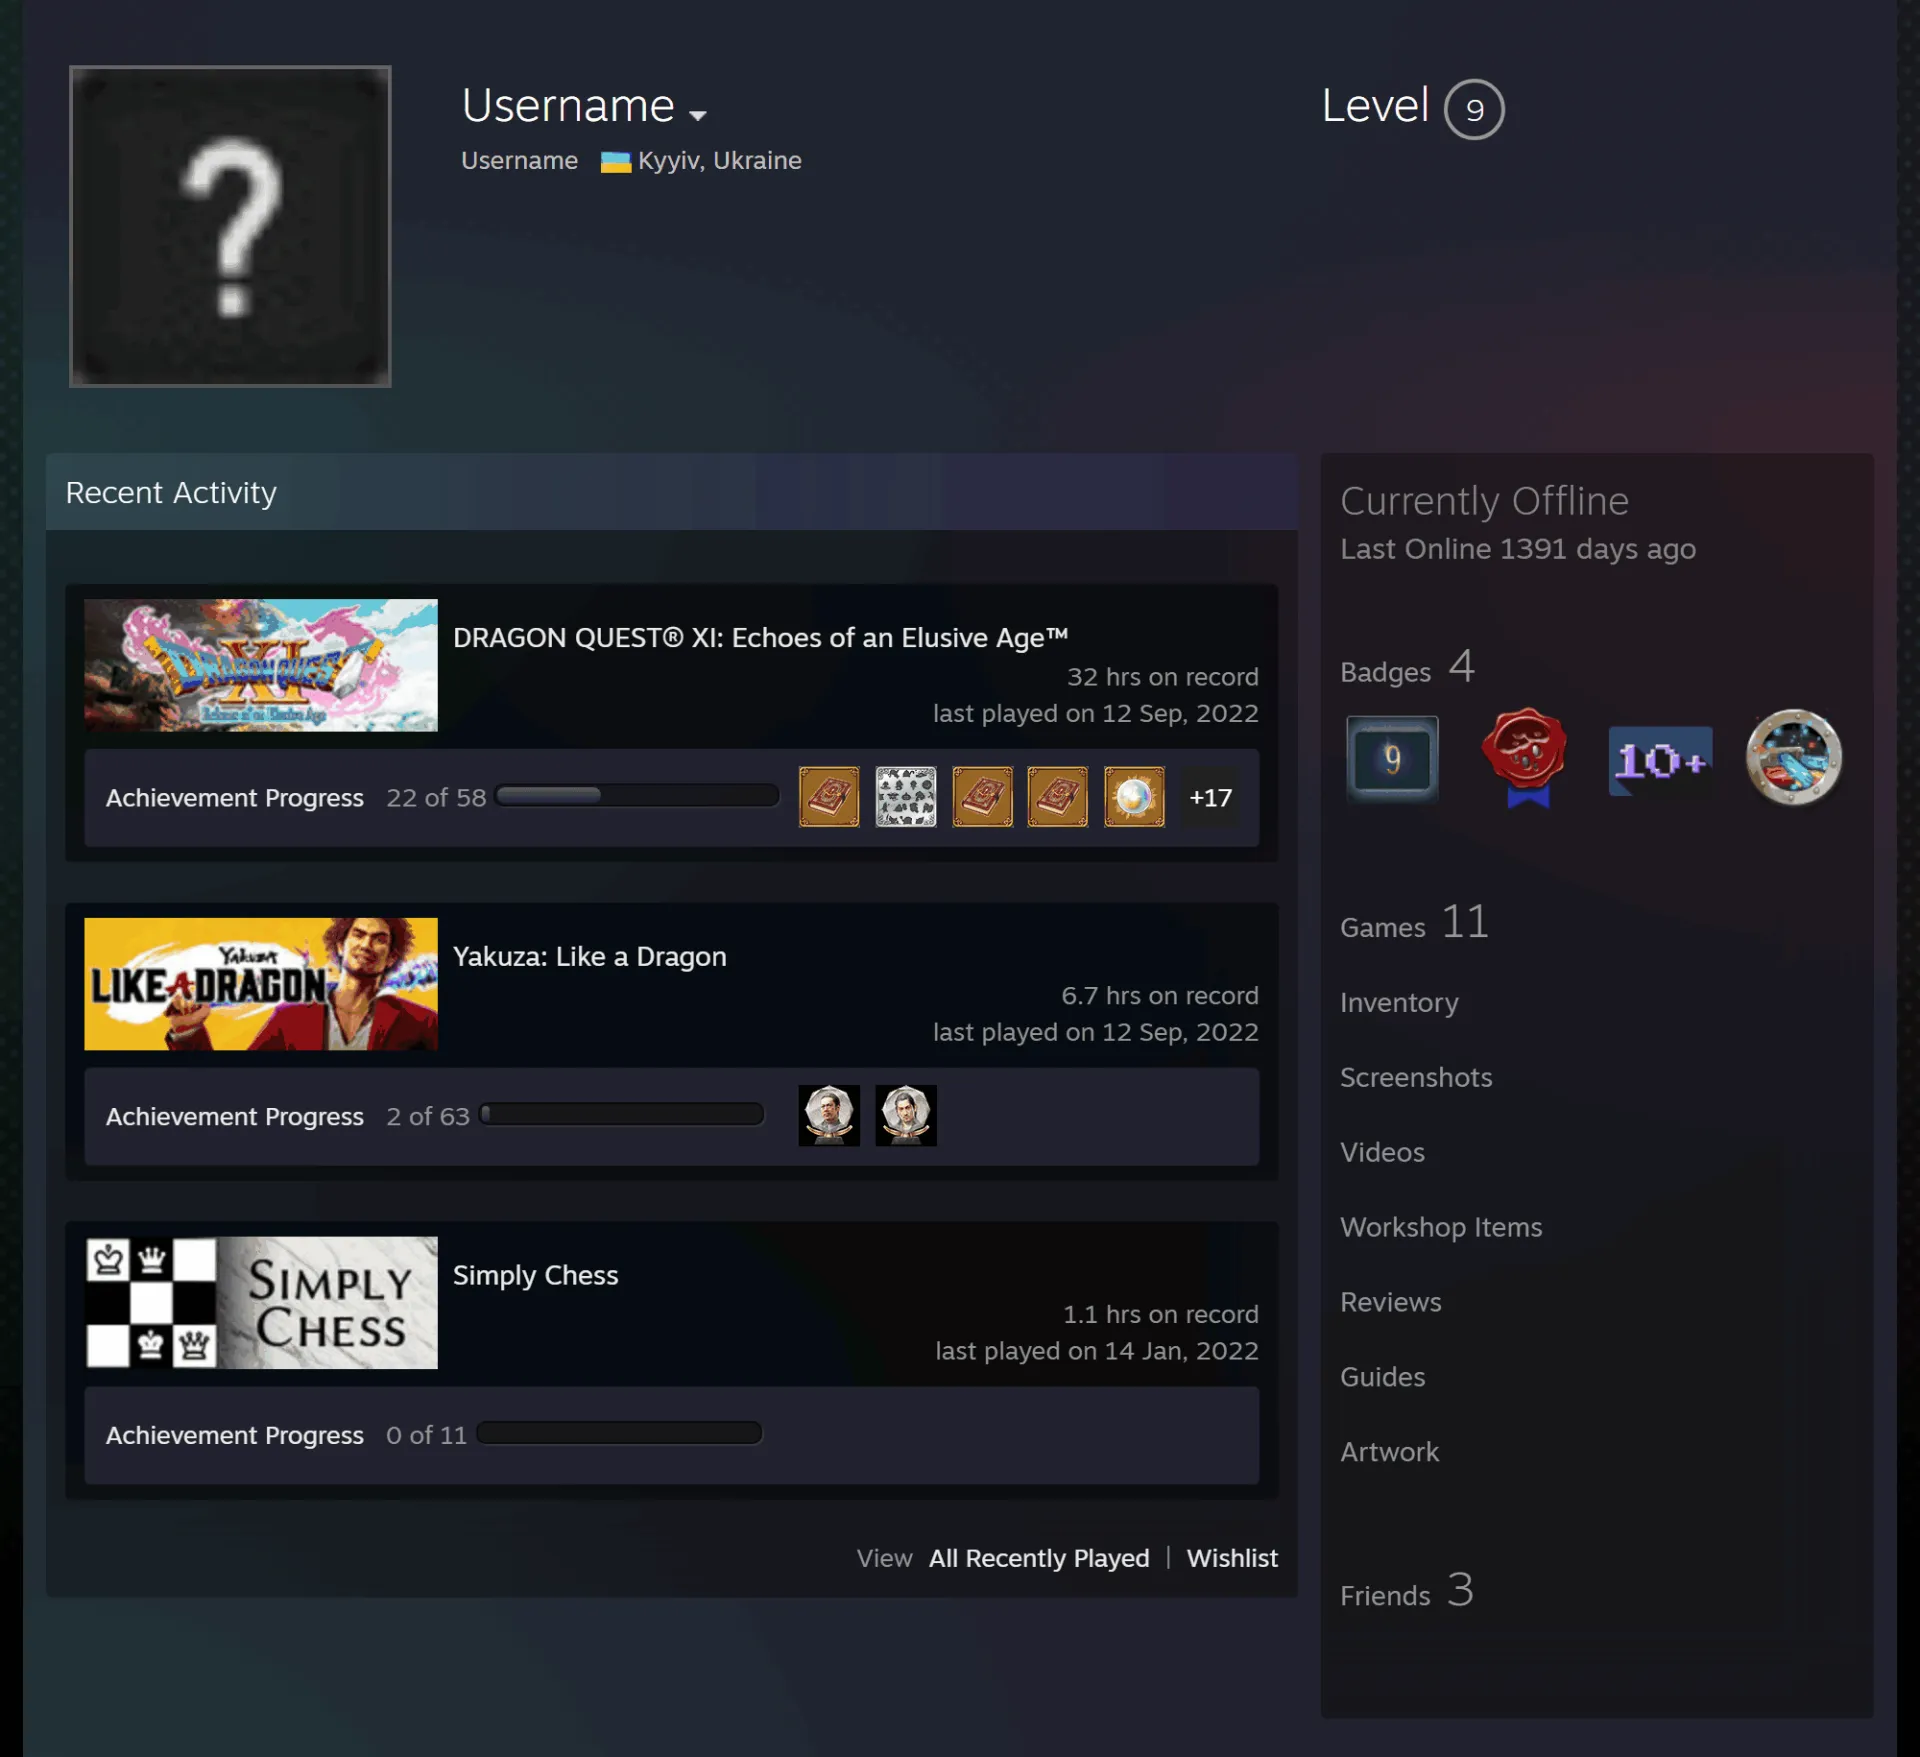Show +17 more Dragon Quest achievements

coord(1210,797)
